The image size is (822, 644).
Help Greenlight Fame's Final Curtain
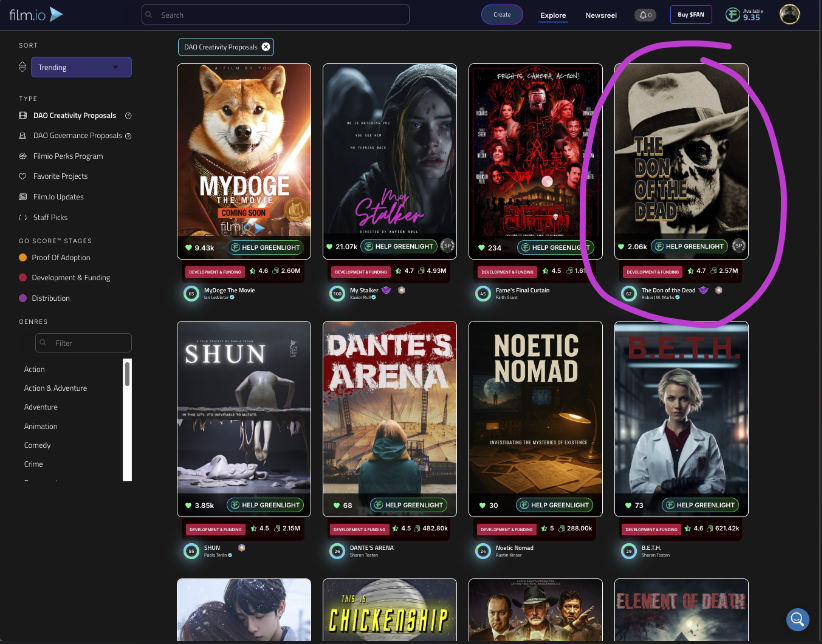tap(555, 248)
